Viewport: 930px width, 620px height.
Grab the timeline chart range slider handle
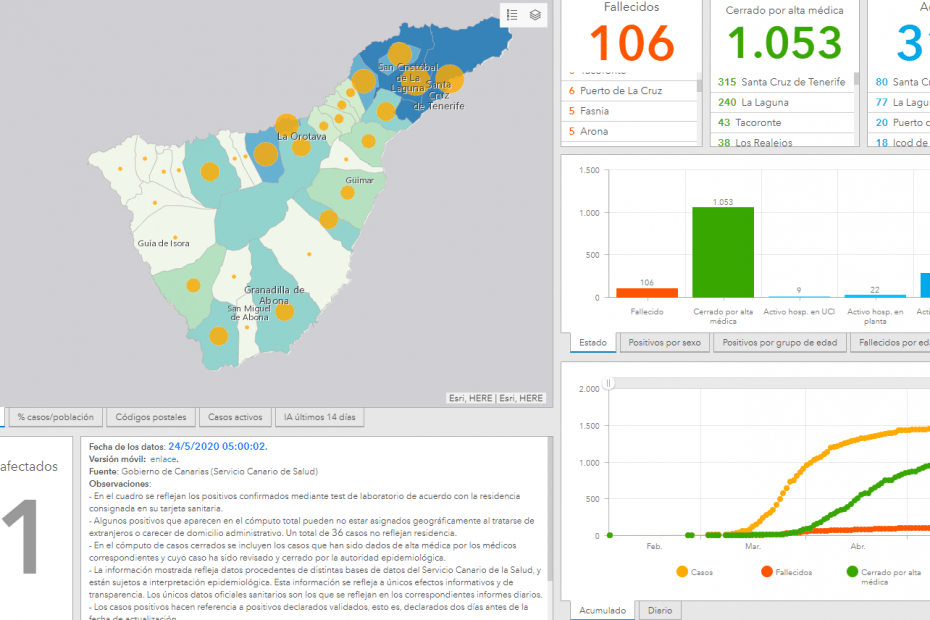(x=608, y=383)
